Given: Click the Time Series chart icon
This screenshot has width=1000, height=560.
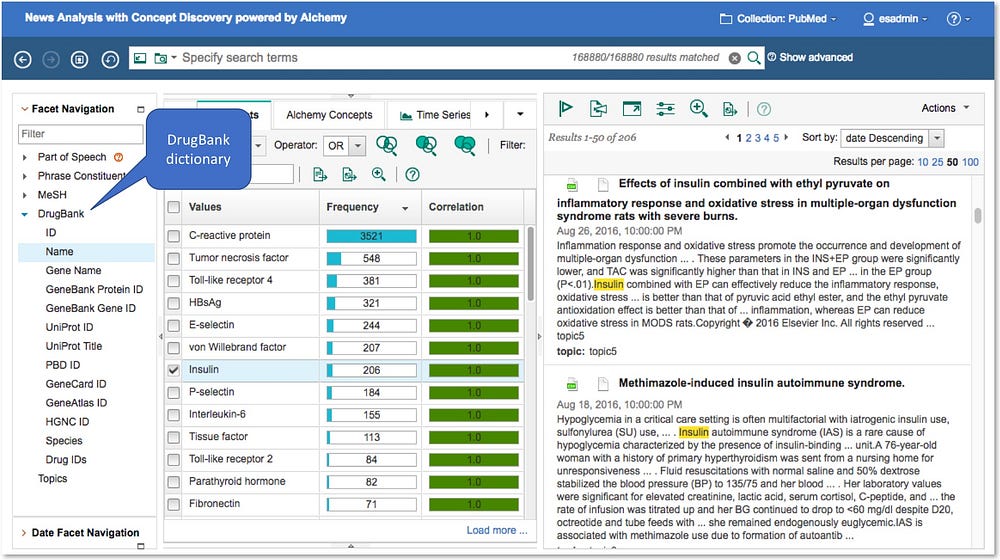Looking at the screenshot, I should [x=406, y=115].
